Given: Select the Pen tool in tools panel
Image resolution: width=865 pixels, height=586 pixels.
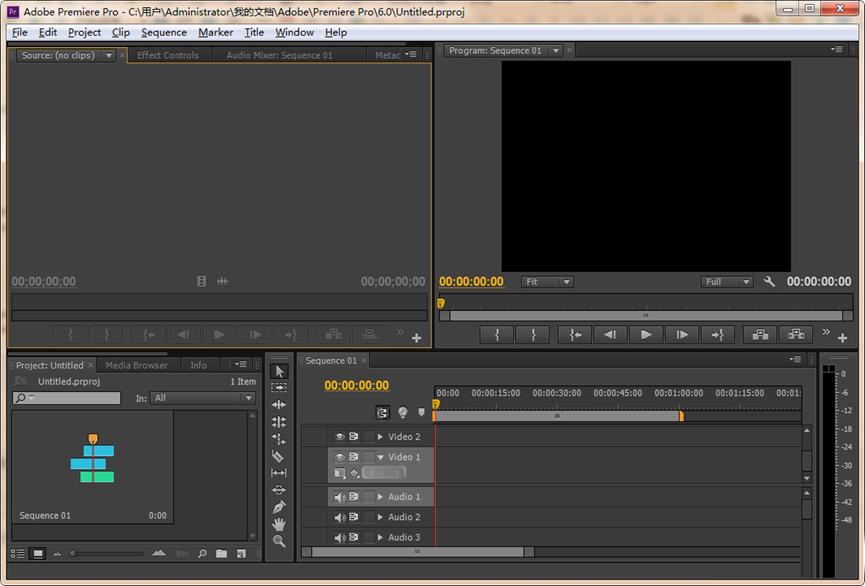Looking at the screenshot, I should click(x=279, y=507).
